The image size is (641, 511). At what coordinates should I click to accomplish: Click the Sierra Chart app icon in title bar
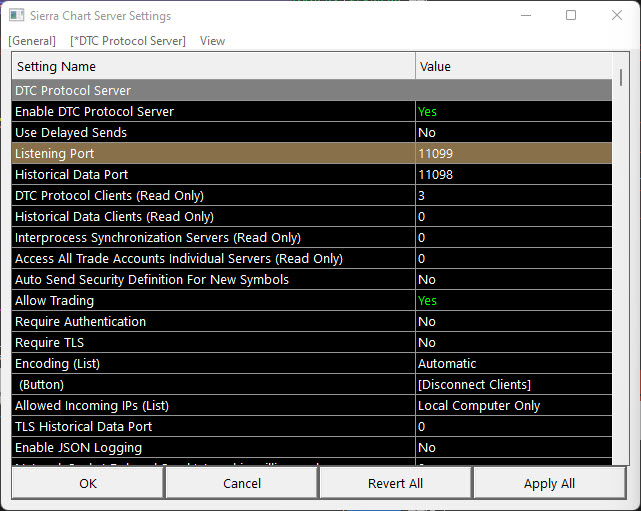pyautogui.click(x=18, y=16)
